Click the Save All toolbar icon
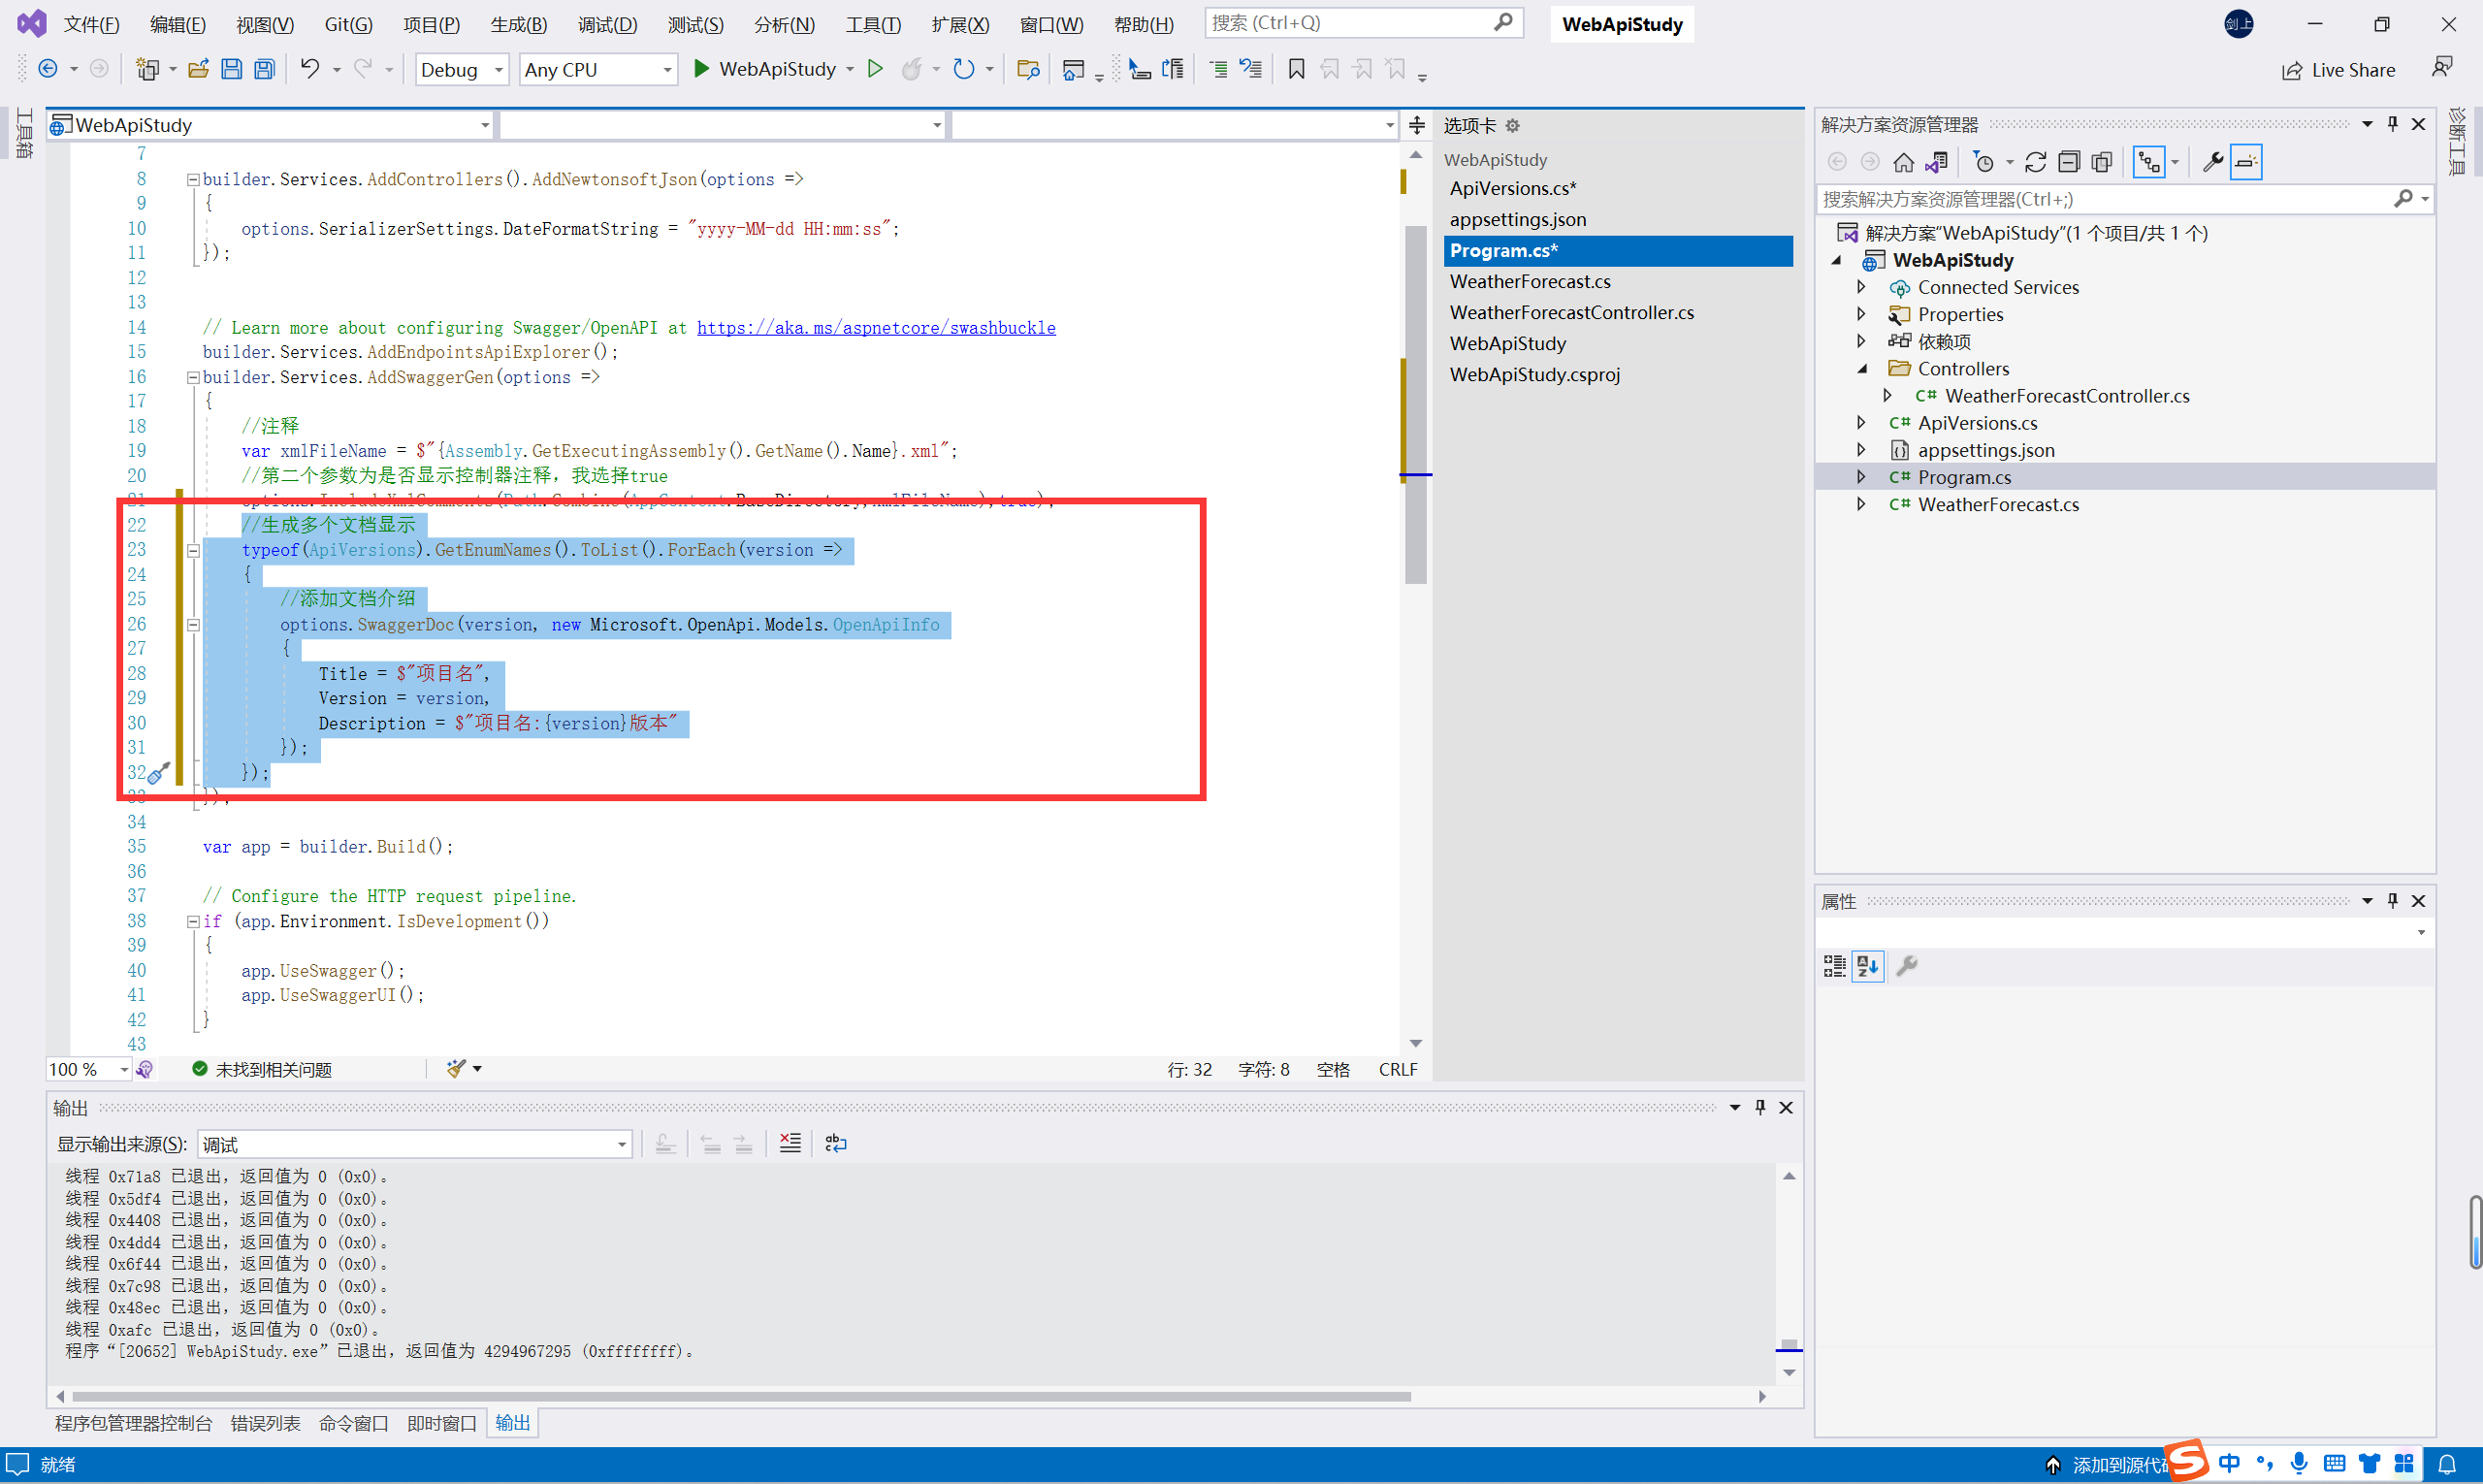This screenshot has height=1484, width=2483. pyautogui.click(x=264, y=69)
